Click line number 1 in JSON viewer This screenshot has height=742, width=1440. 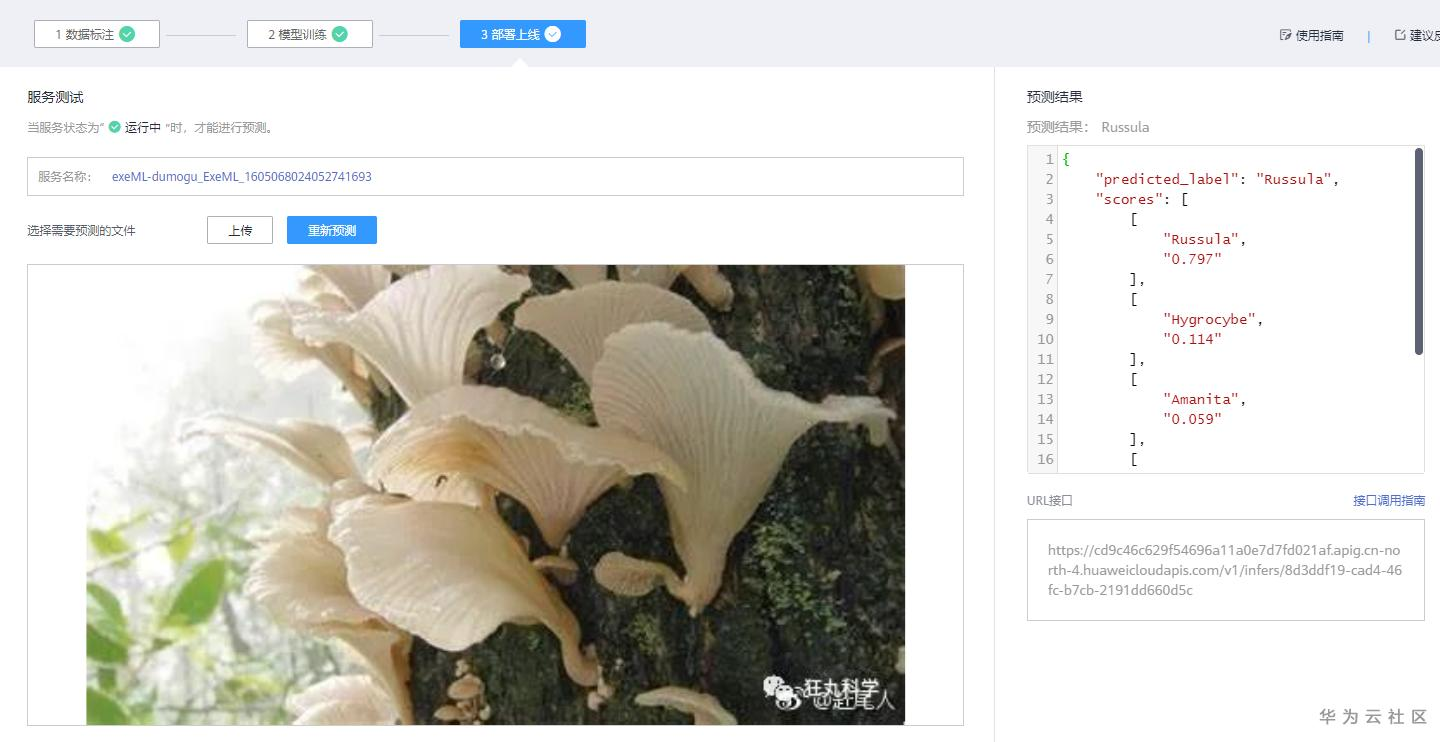coord(1048,159)
